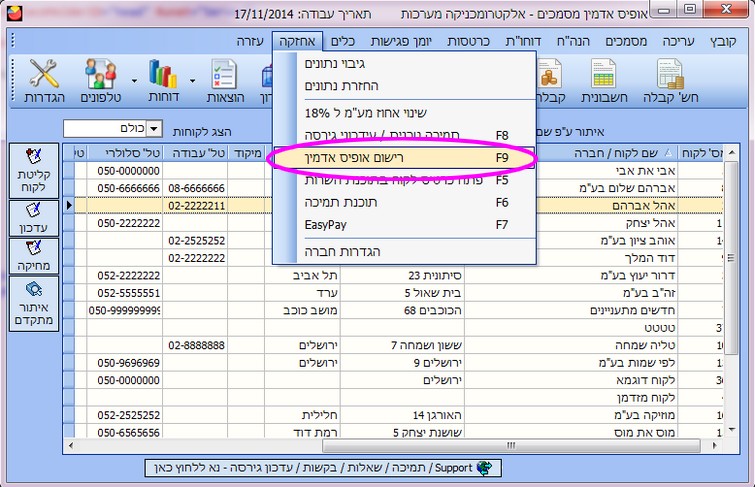Click the עדכון update button

pos(34,218)
